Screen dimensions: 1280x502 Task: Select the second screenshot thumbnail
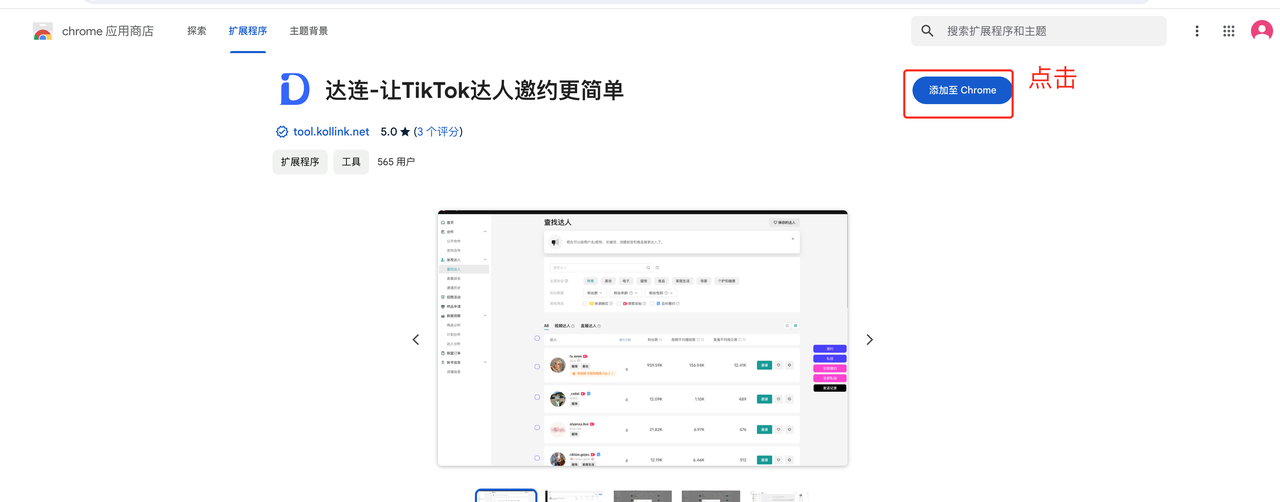pos(574,496)
